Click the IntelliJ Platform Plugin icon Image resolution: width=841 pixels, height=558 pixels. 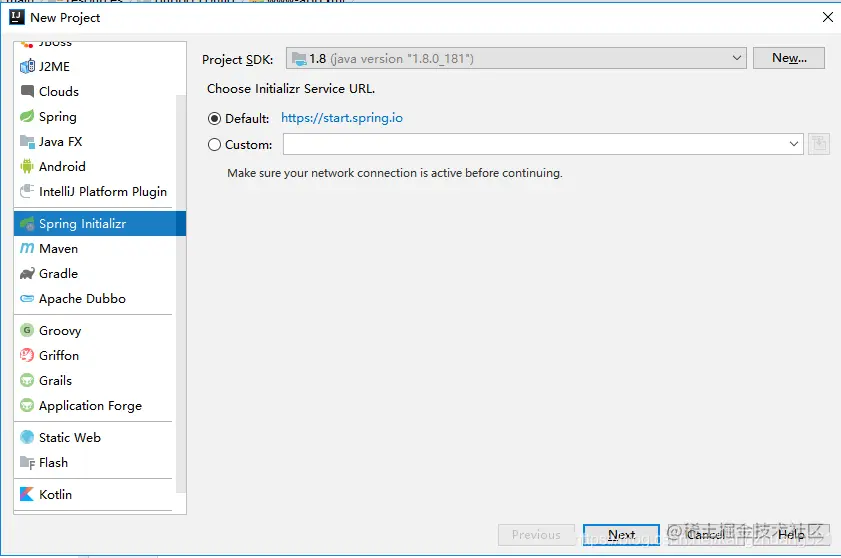click(x=27, y=191)
